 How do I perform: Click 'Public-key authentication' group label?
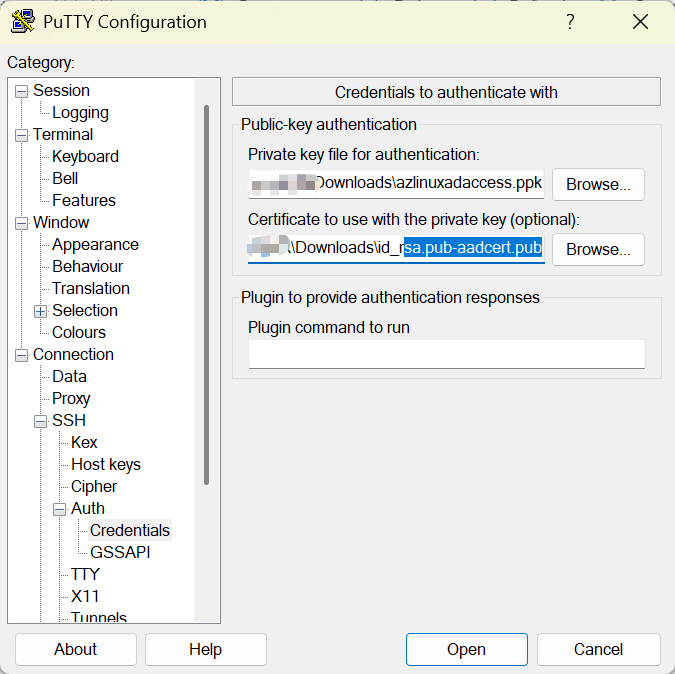329,124
